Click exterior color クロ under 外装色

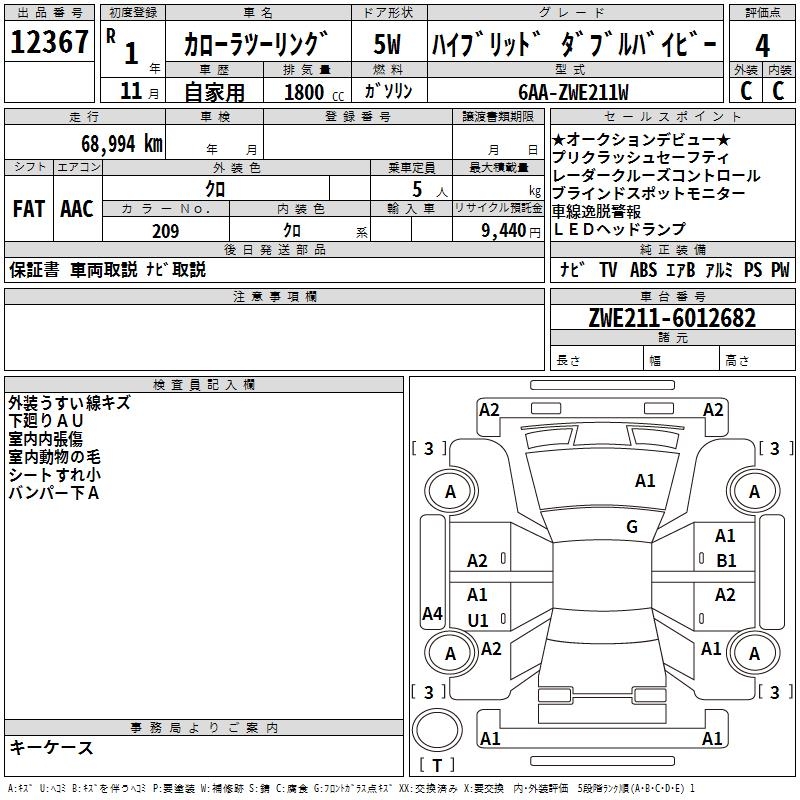215,189
